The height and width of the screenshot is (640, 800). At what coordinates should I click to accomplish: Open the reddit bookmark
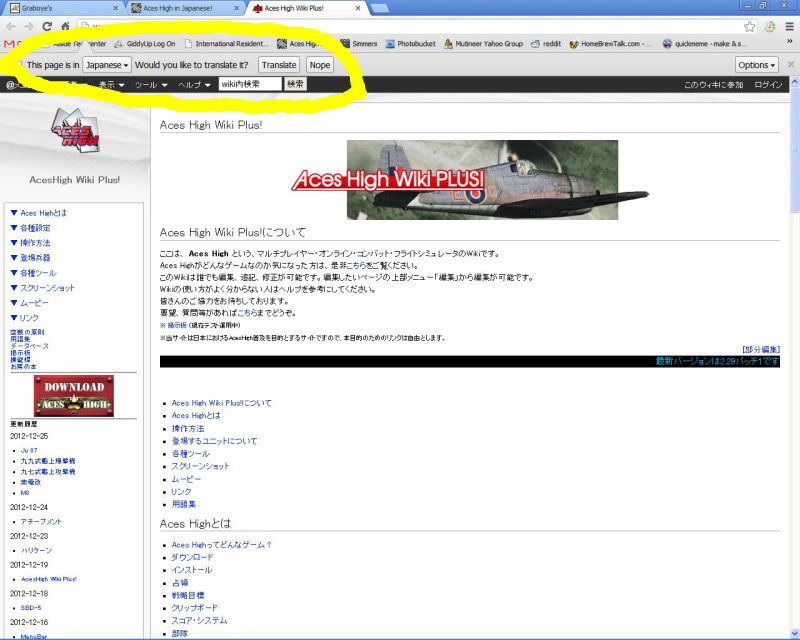tap(546, 44)
